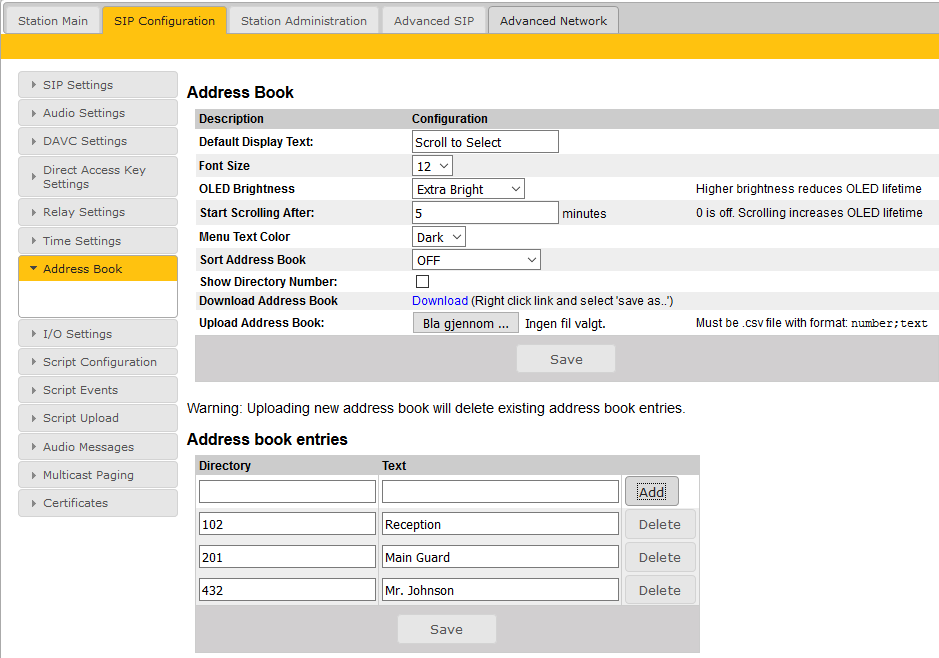
Task: Click the Download address book link
Action: coord(439,301)
